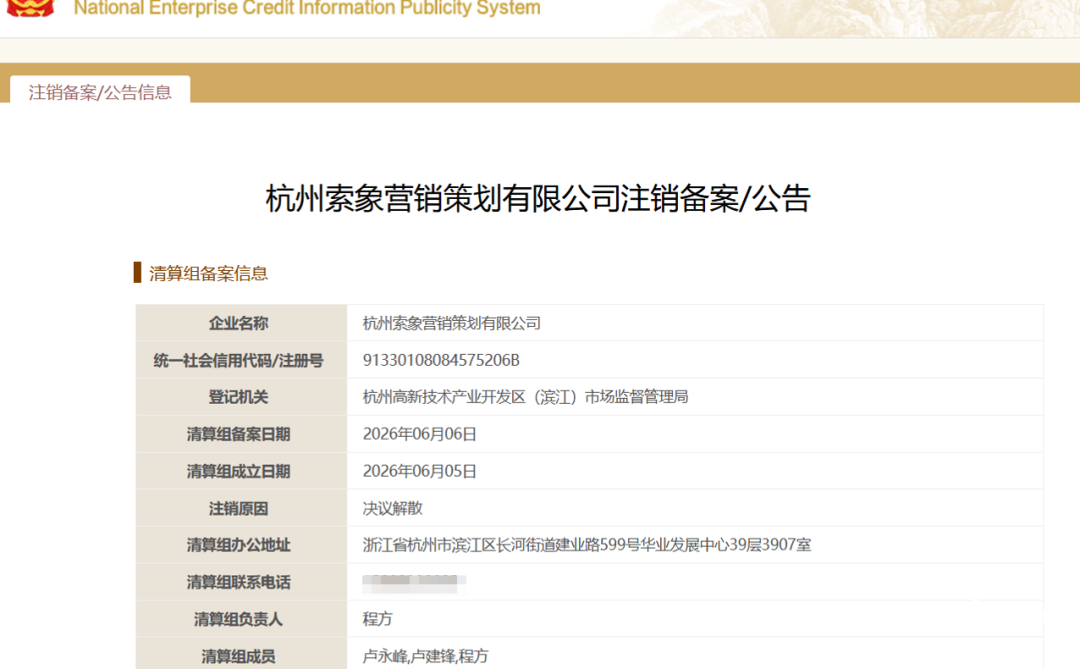
Task: Select 杭州高新技术产业开发区（滨江）市场监督管理局 value
Action: pyautogui.click(x=525, y=397)
